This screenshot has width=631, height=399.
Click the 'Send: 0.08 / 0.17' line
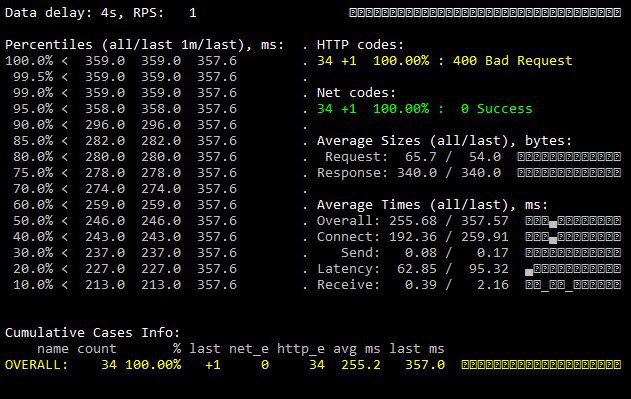425,253
